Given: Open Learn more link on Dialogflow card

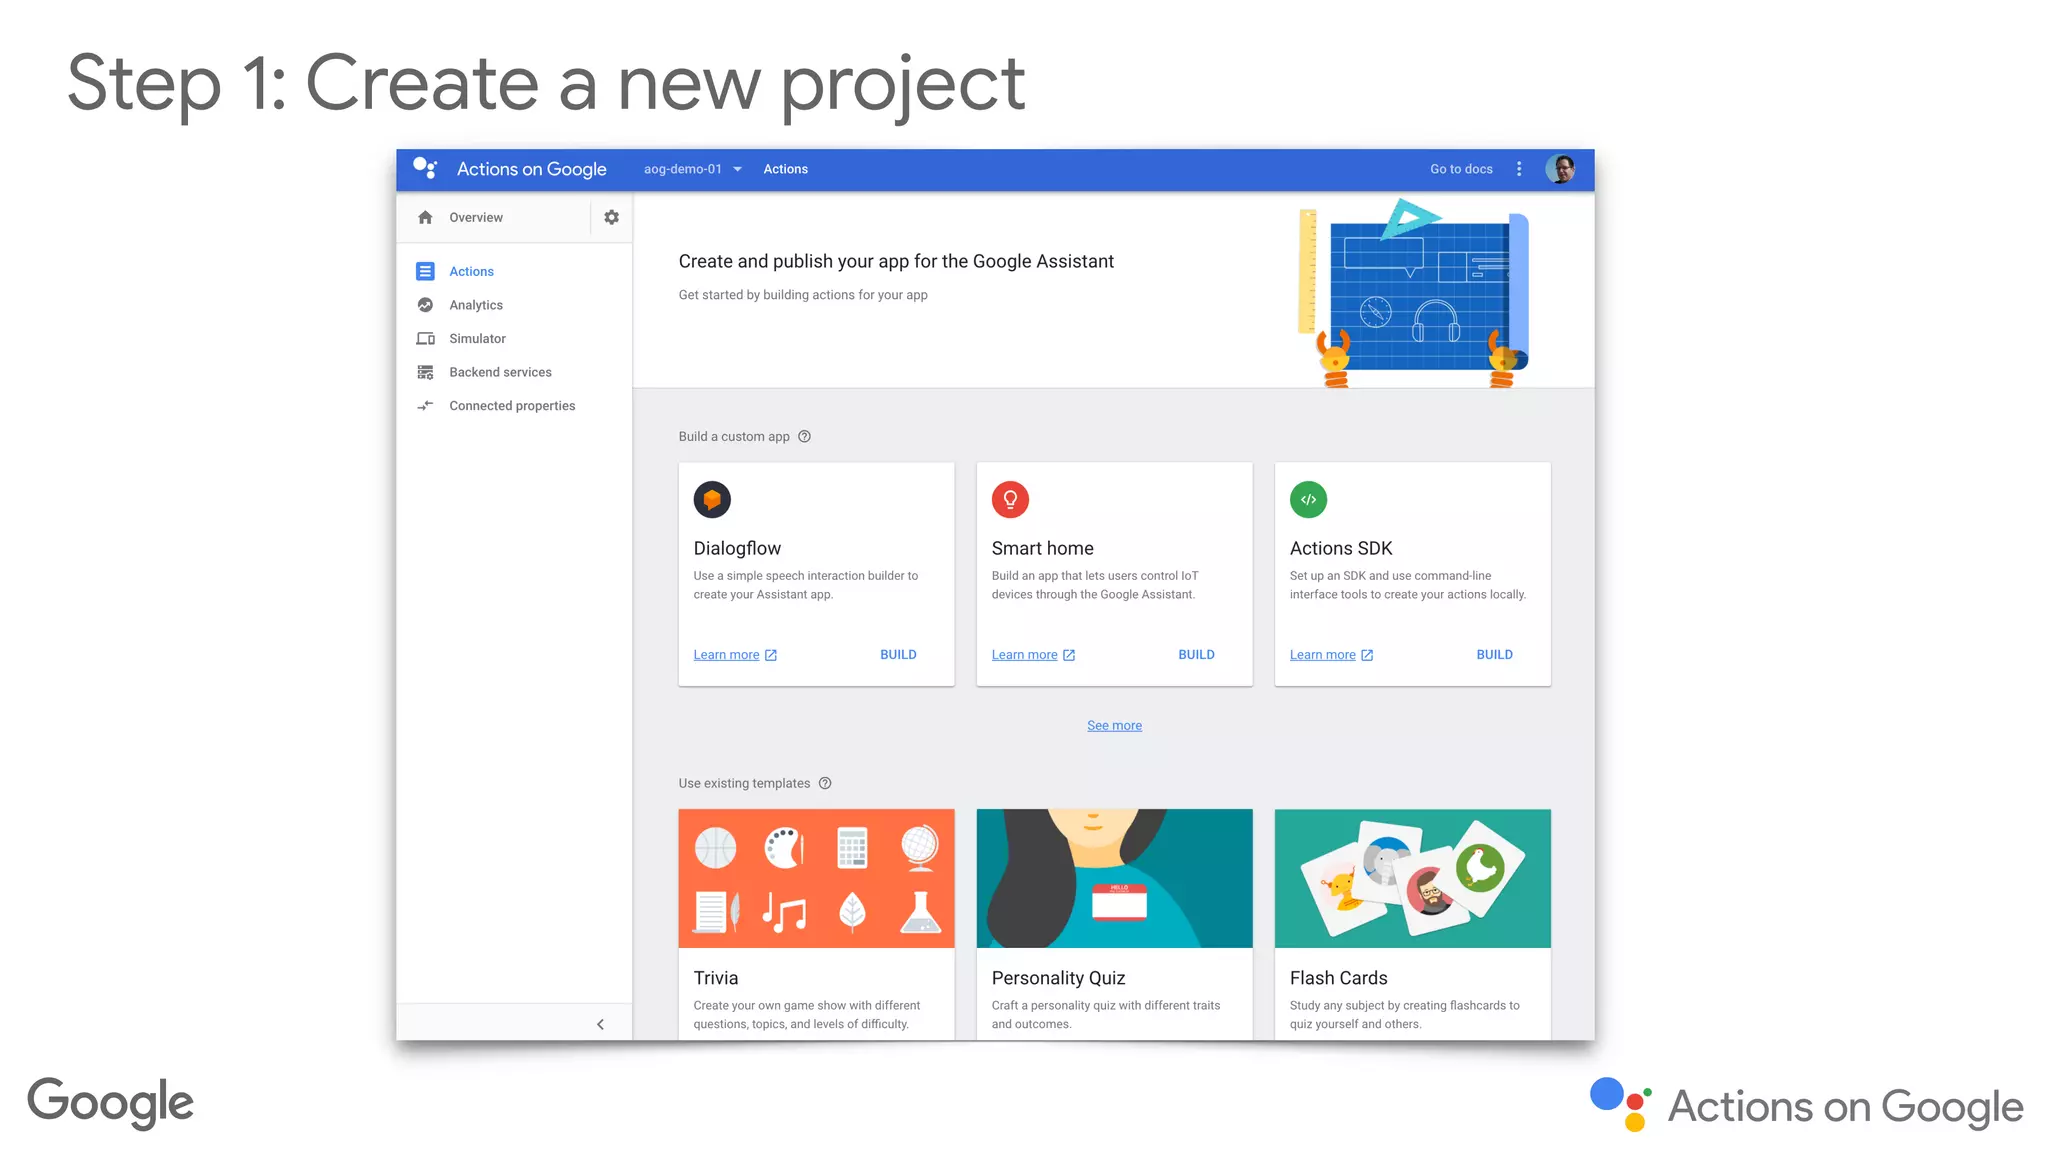Looking at the screenshot, I should (726, 655).
